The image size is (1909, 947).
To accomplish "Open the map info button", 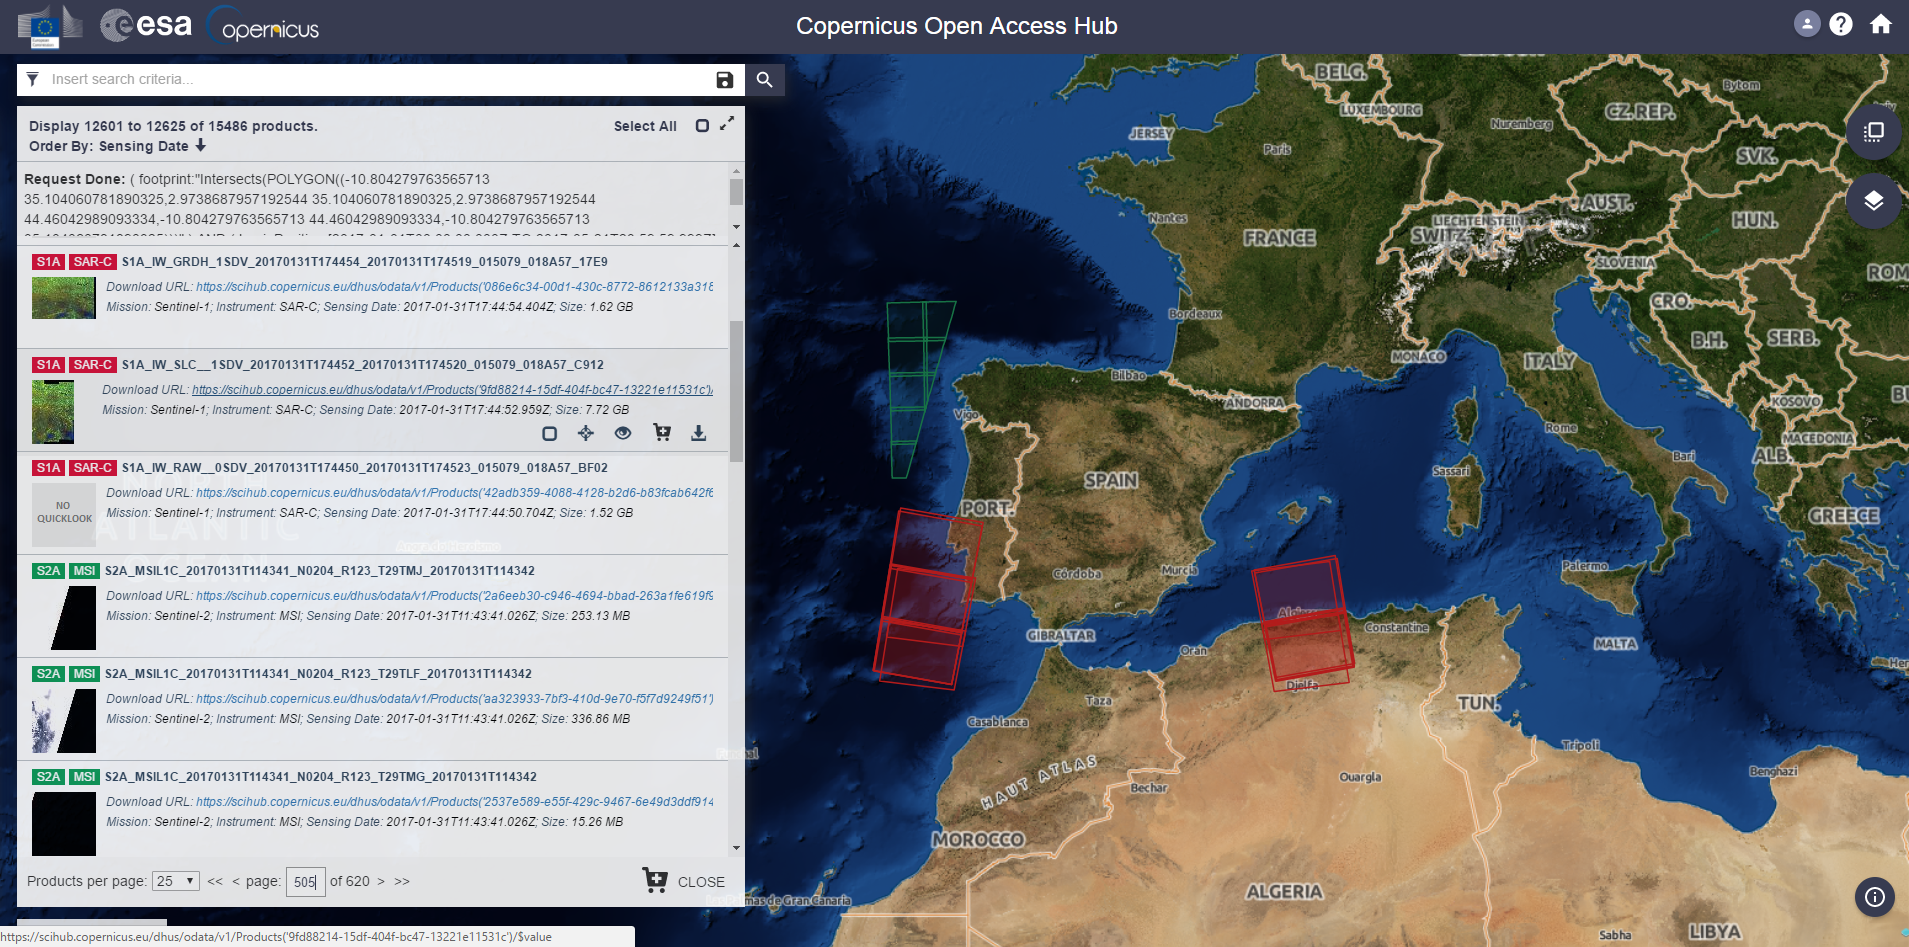I will click(x=1875, y=897).
